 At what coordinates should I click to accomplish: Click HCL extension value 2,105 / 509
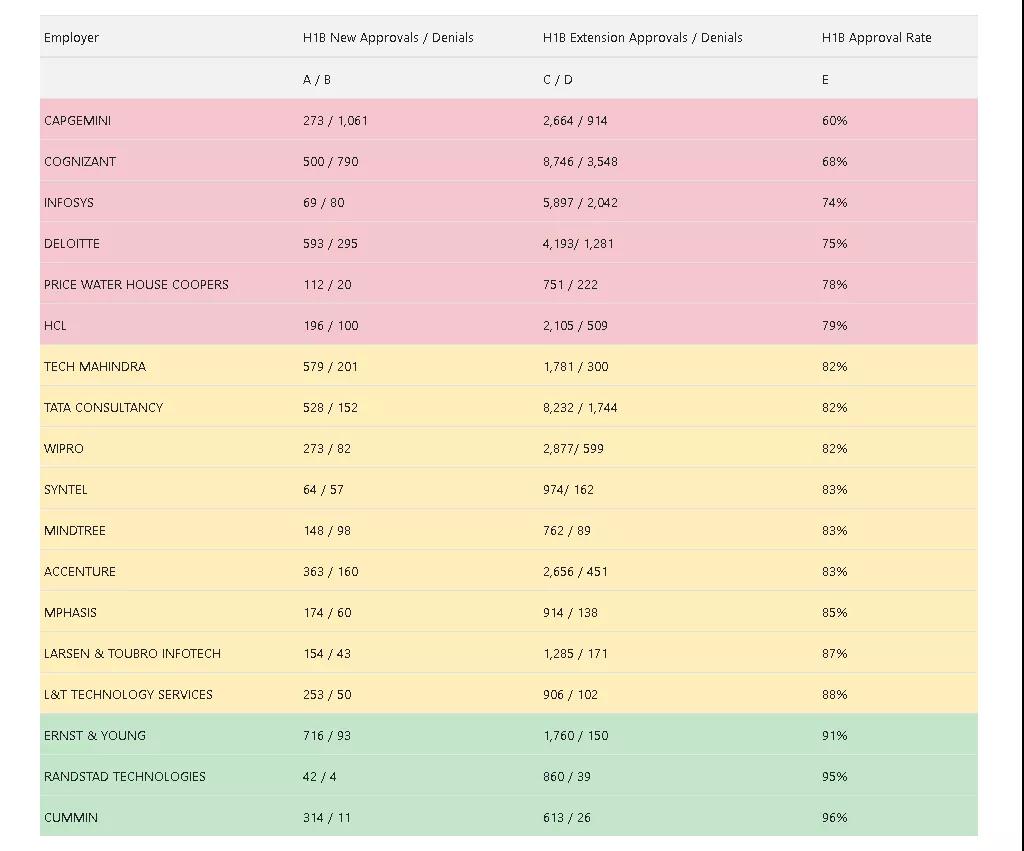[x=575, y=326]
